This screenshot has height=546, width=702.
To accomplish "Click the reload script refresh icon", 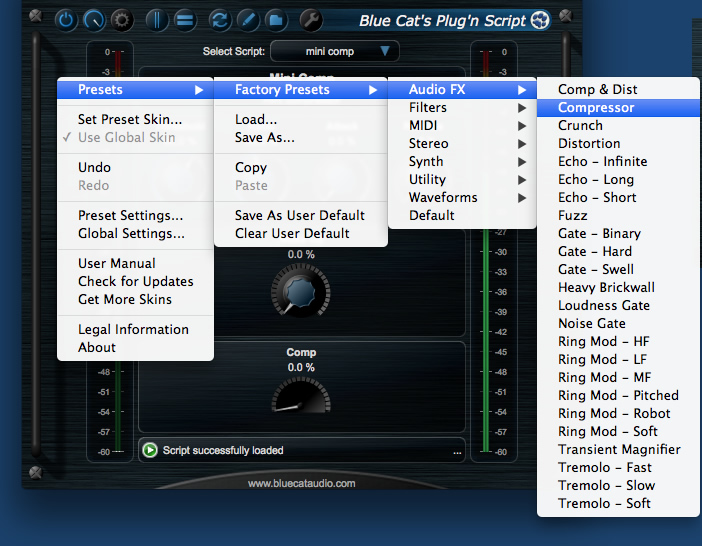I will pyautogui.click(x=220, y=21).
